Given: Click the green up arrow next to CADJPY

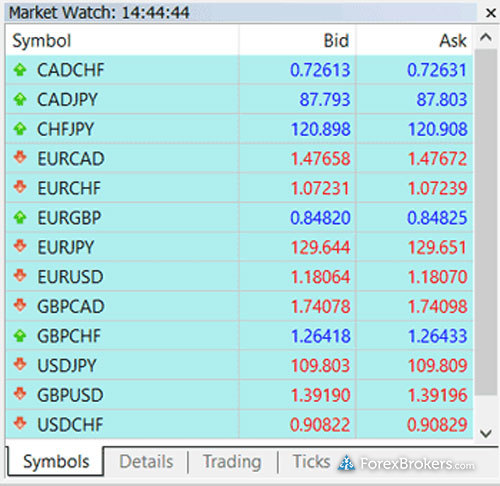Looking at the screenshot, I should coord(20,99).
